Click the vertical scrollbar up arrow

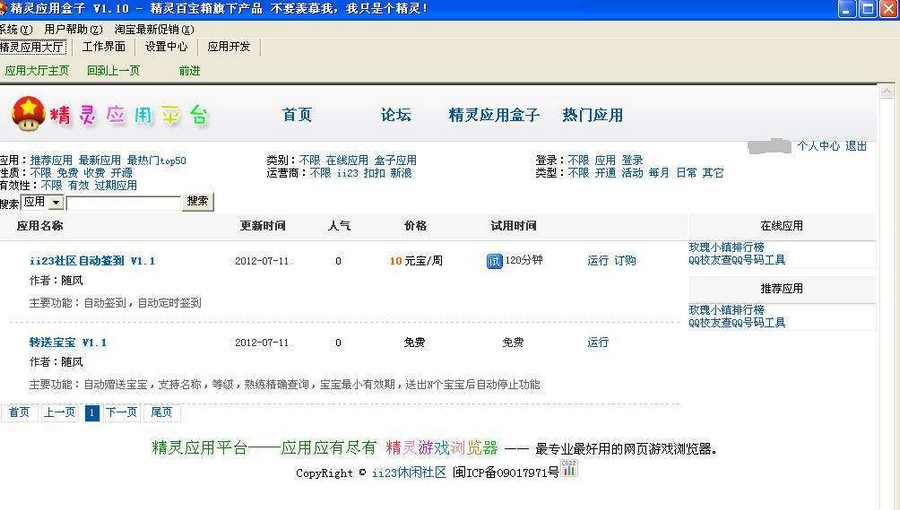click(x=887, y=91)
